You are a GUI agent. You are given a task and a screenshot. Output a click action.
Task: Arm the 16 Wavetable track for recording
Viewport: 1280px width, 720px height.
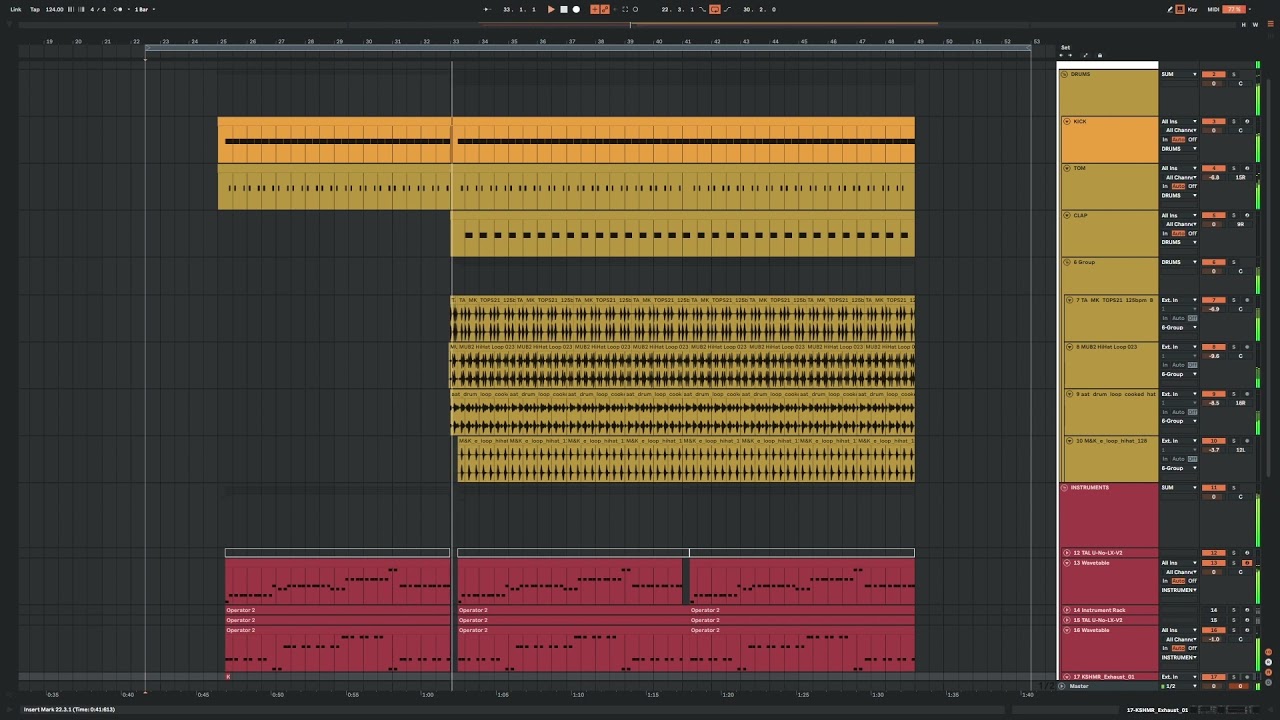point(1247,630)
